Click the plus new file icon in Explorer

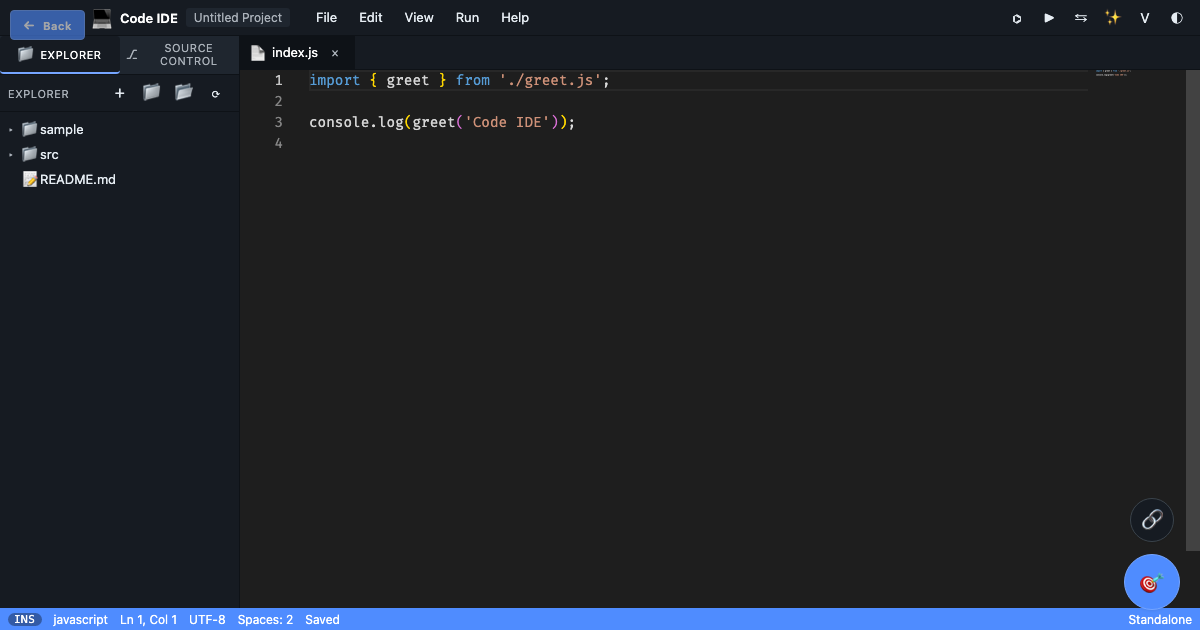[120, 93]
